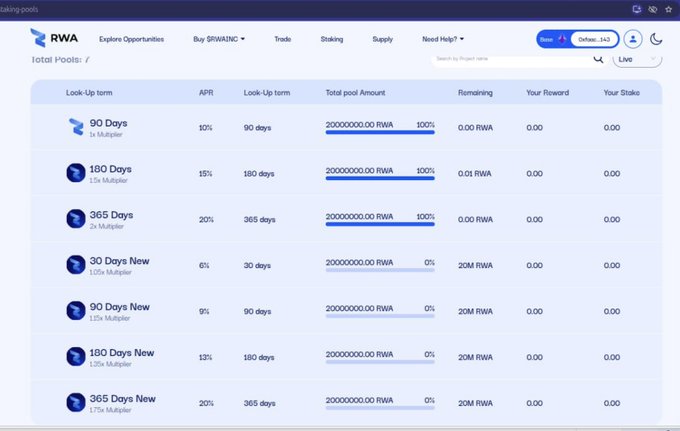Click the 90 Days pool progress bar

(380, 132)
